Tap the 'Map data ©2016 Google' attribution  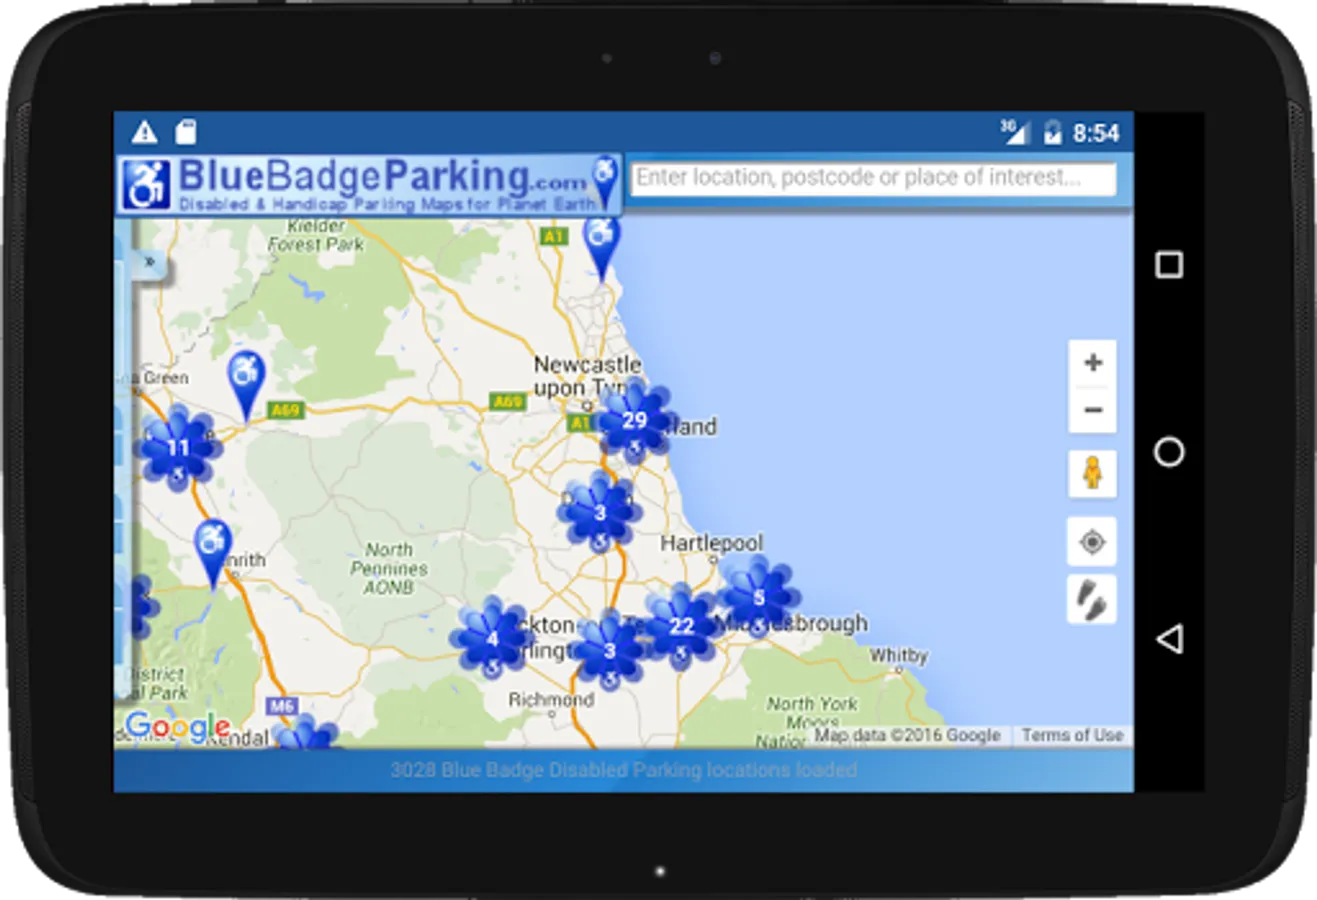pyautogui.click(x=907, y=735)
